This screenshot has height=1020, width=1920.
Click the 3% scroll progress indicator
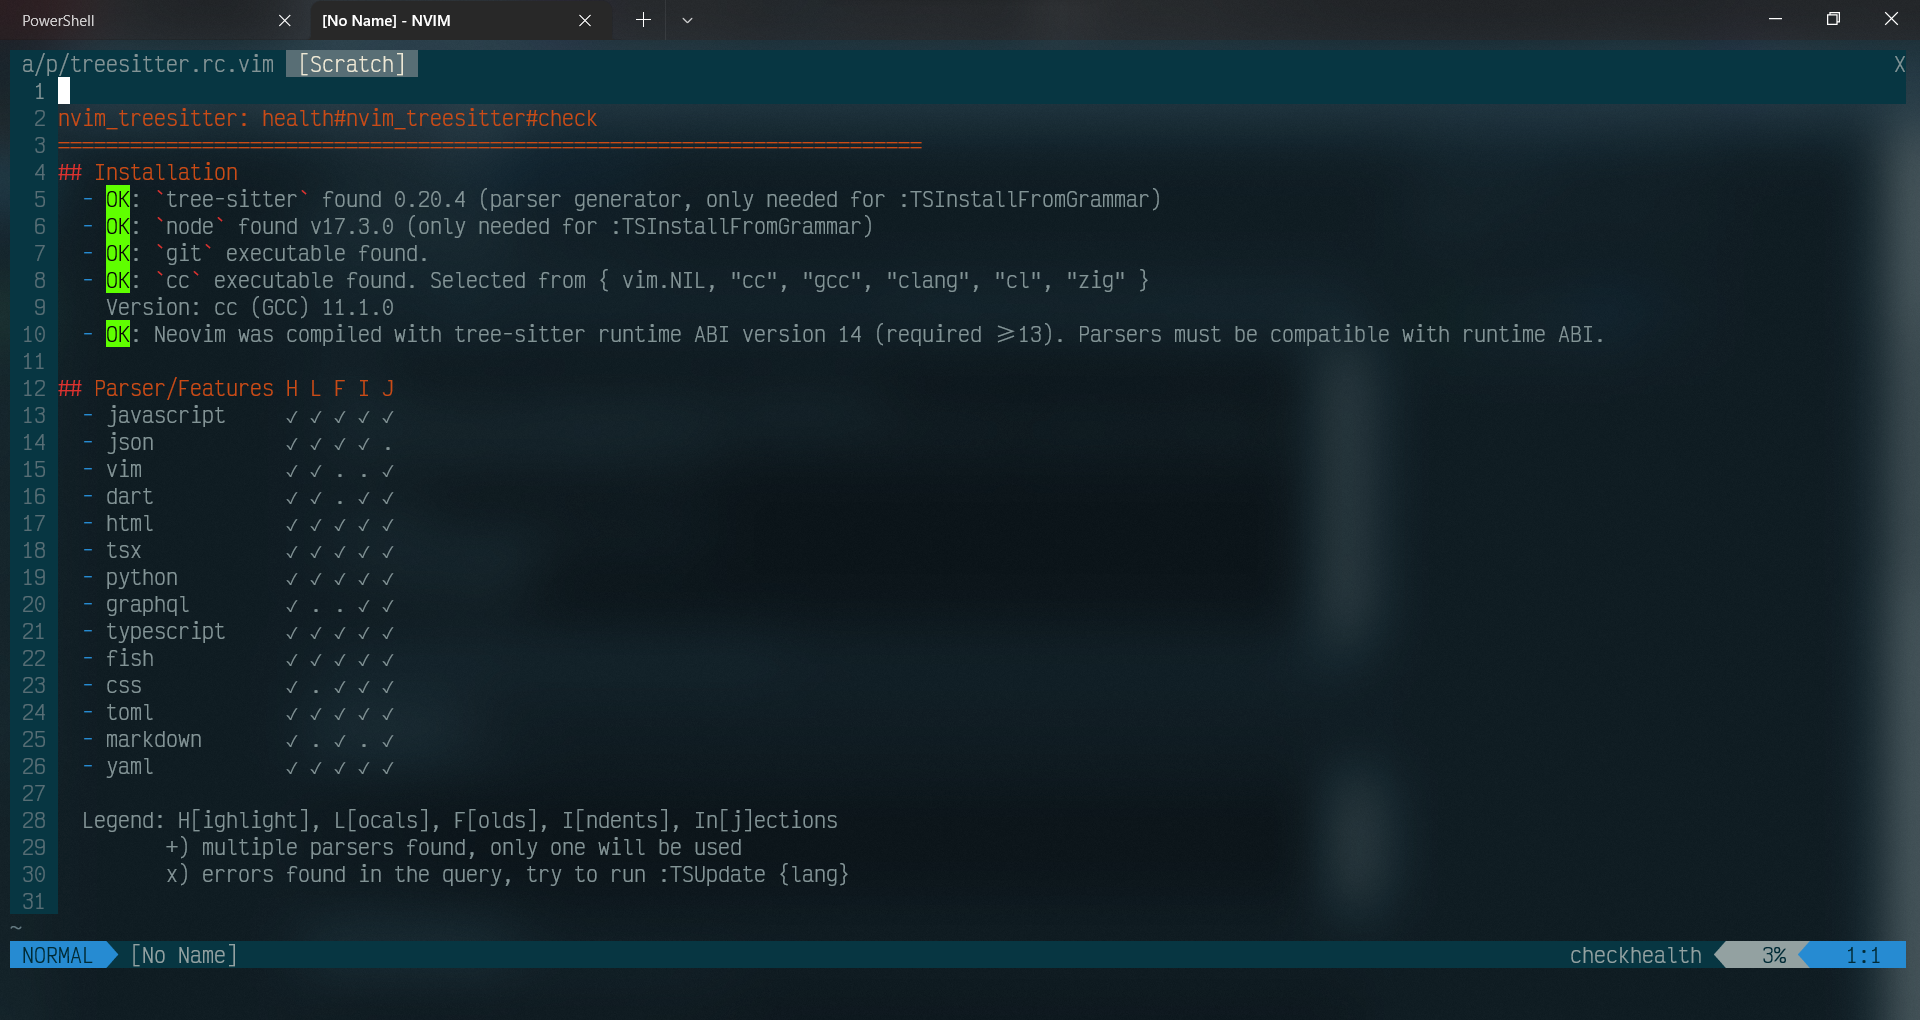click(x=1773, y=955)
